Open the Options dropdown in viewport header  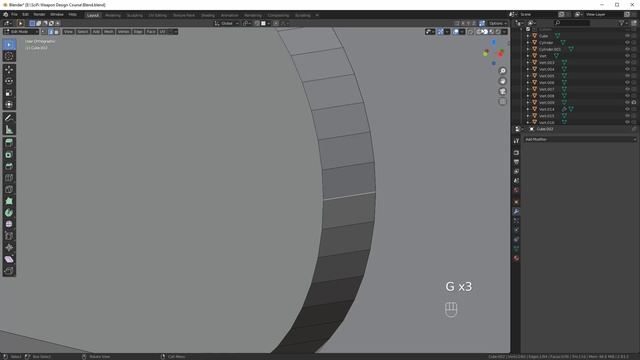pyautogui.click(x=498, y=23)
